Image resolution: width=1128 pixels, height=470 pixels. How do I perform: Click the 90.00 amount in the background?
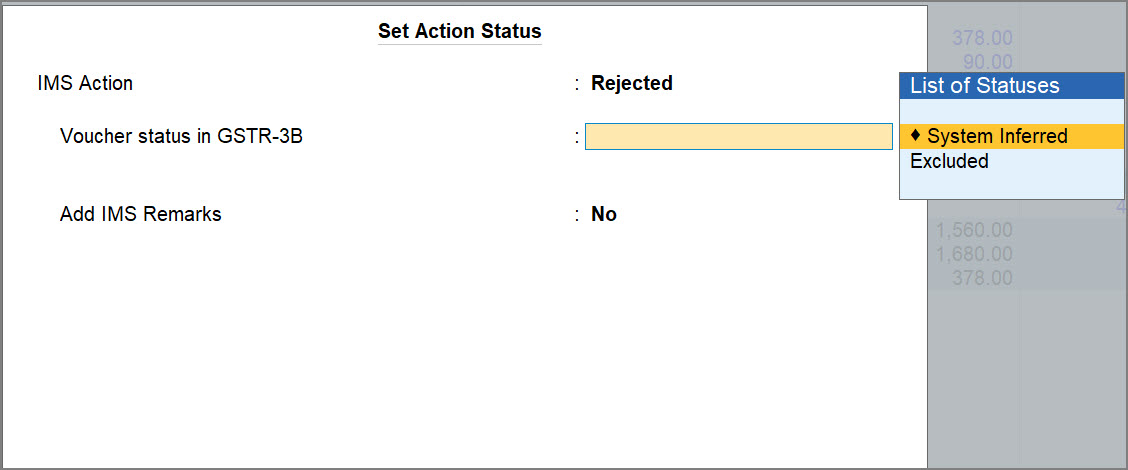[x=987, y=62]
